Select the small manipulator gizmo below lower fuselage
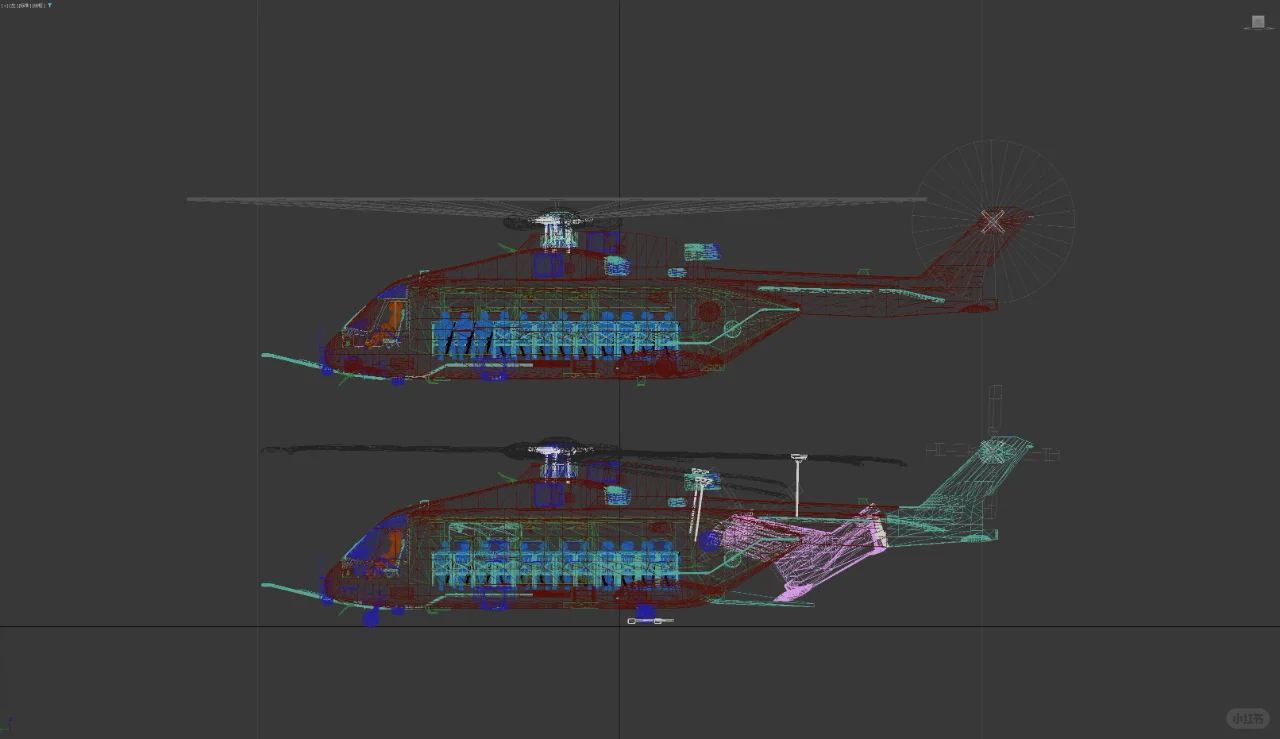Viewport: 1280px width, 739px height. pyautogui.click(x=650, y=620)
